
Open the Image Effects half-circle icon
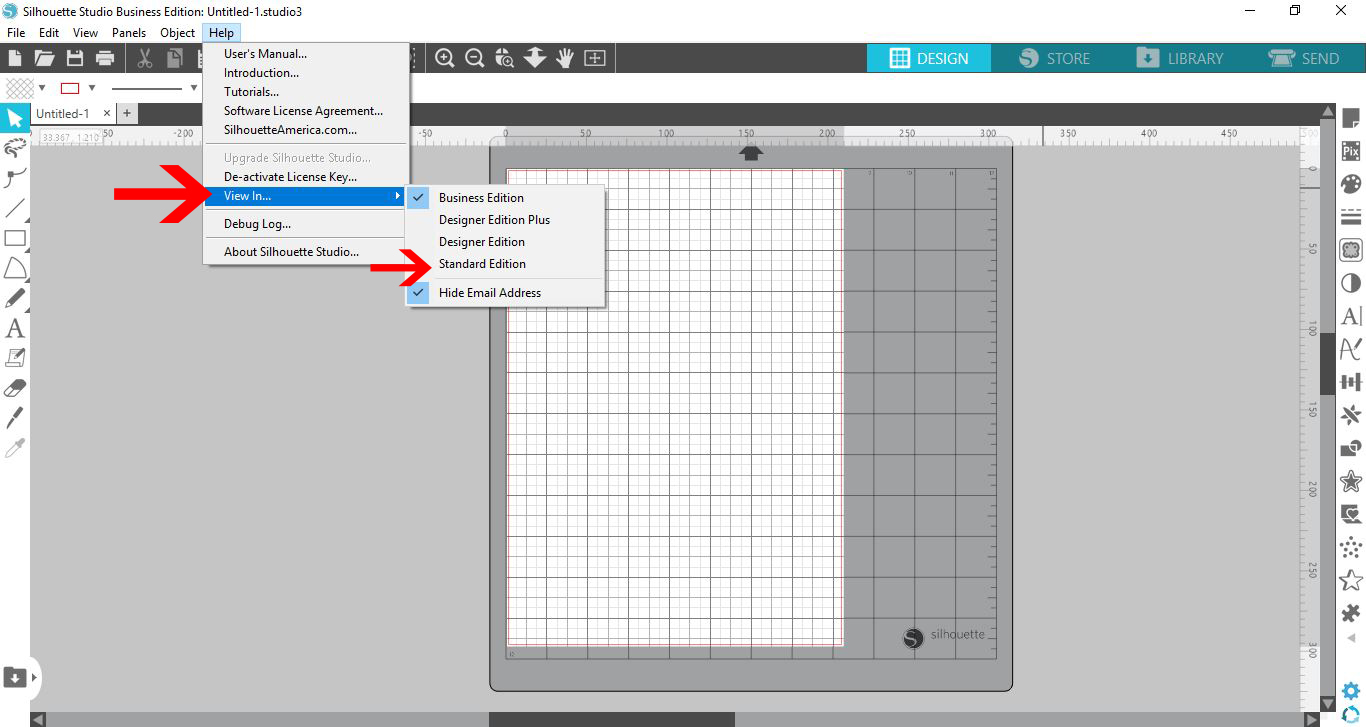1351,283
